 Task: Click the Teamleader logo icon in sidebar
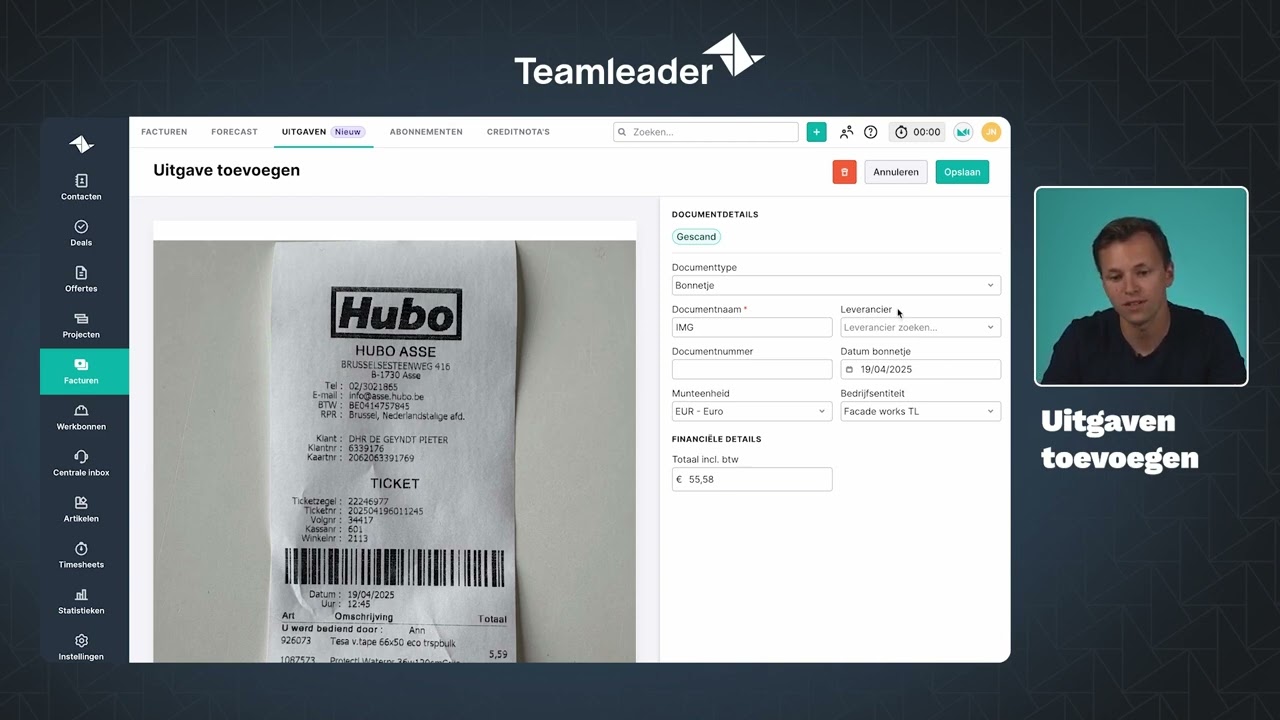82,144
